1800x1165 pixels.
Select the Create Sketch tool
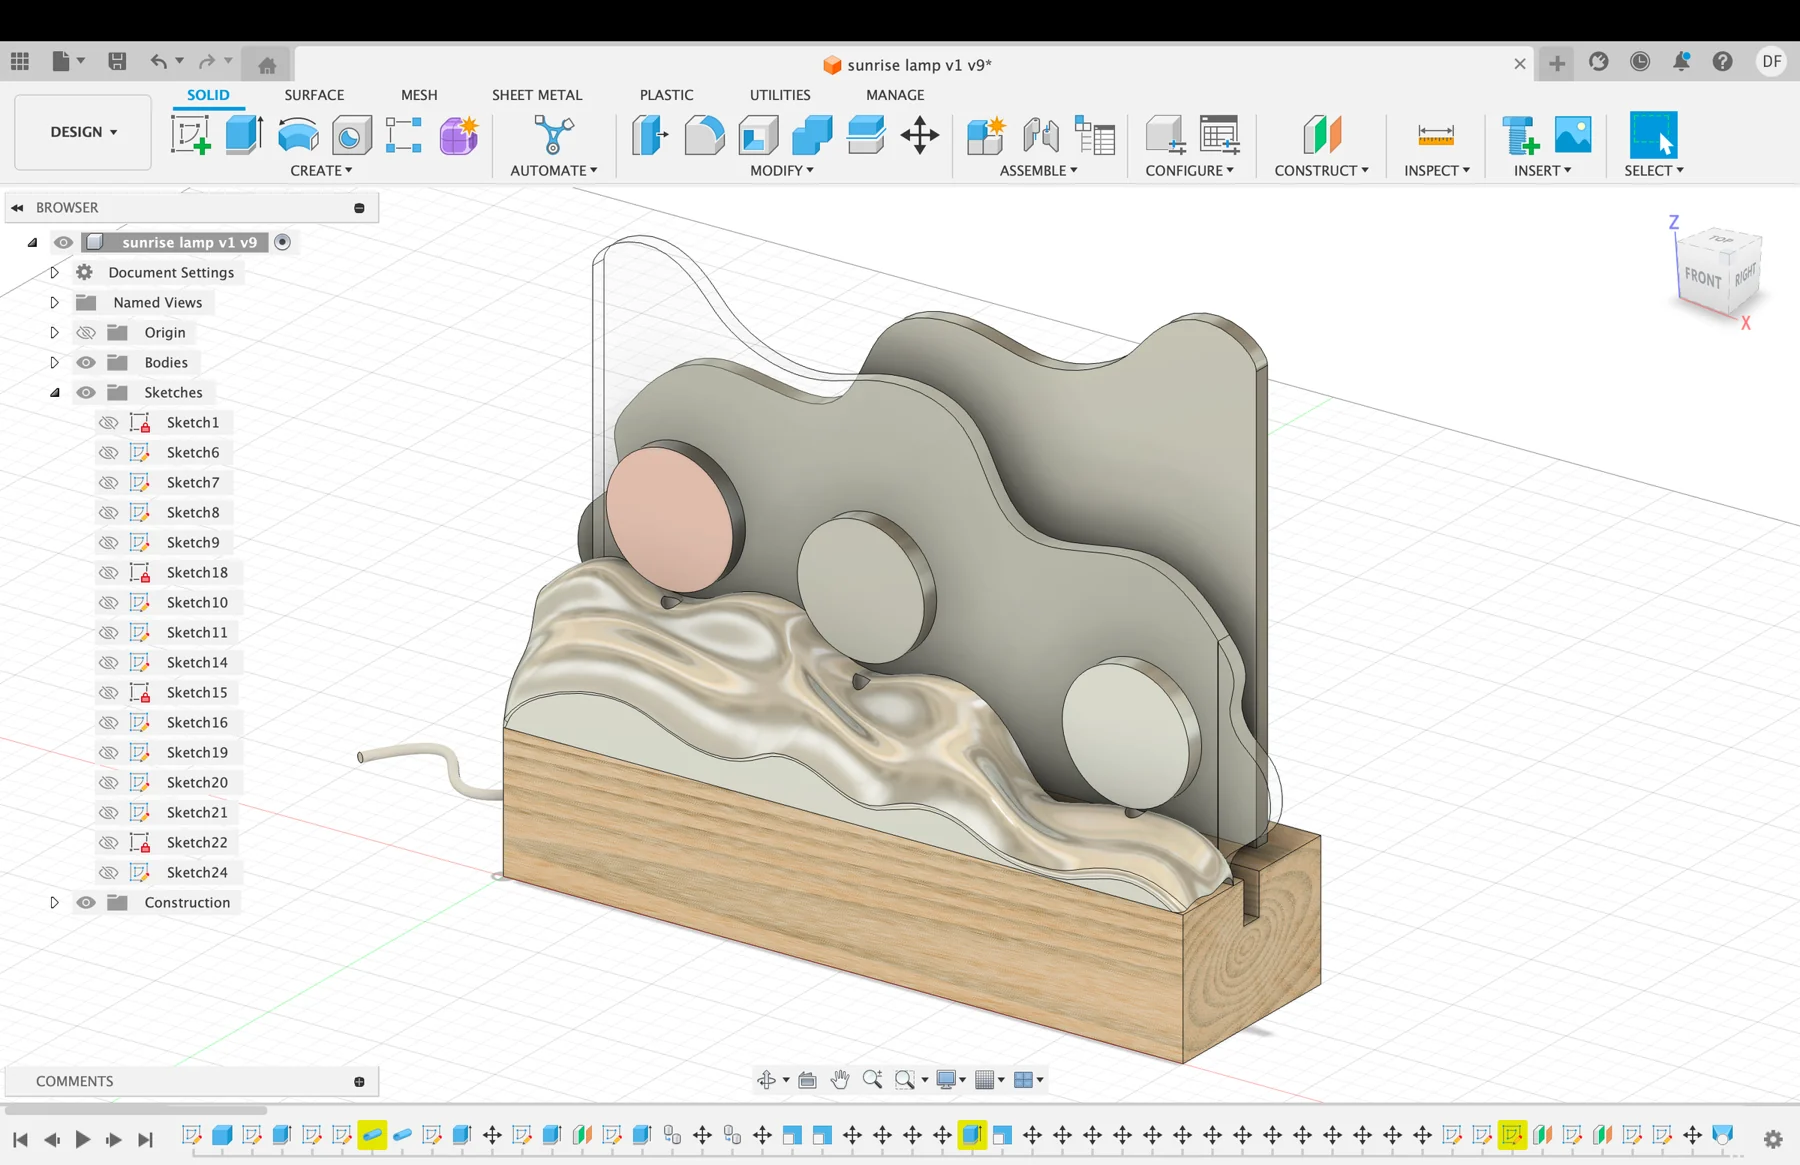pyautogui.click(x=190, y=135)
